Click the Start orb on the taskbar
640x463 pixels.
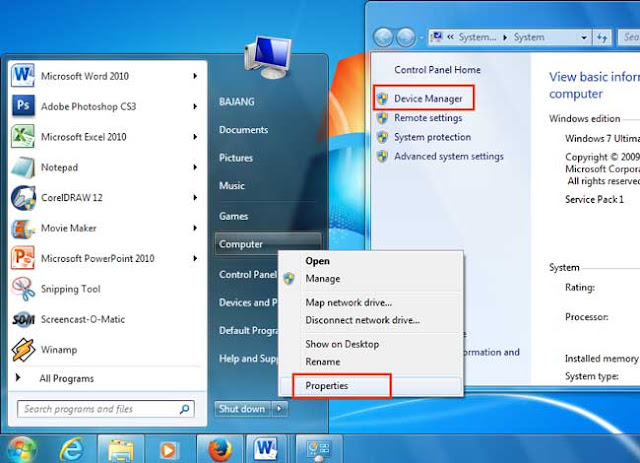[21, 450]
